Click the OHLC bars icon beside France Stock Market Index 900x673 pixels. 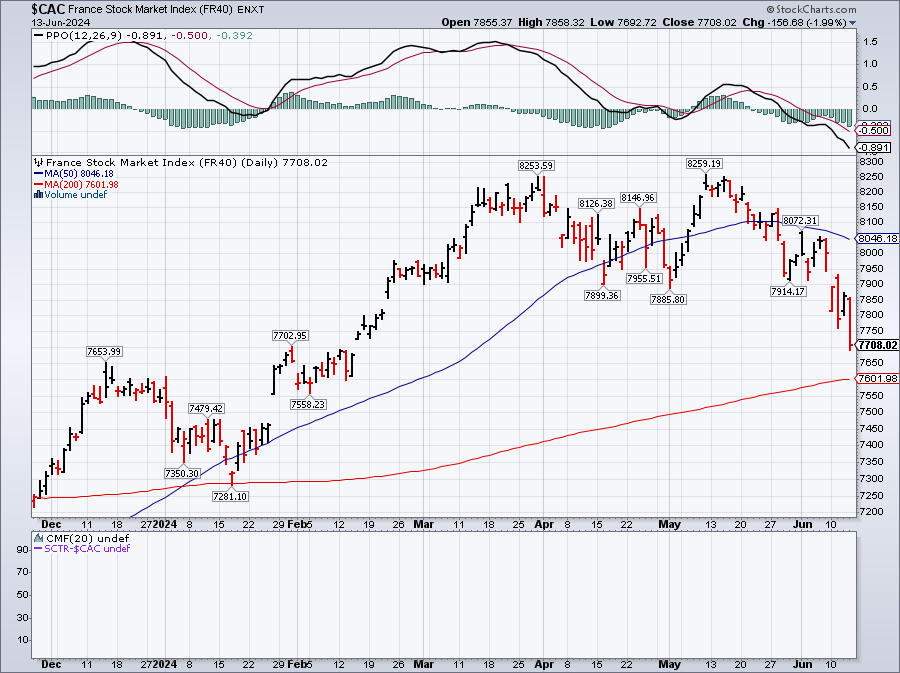point(37,162)
